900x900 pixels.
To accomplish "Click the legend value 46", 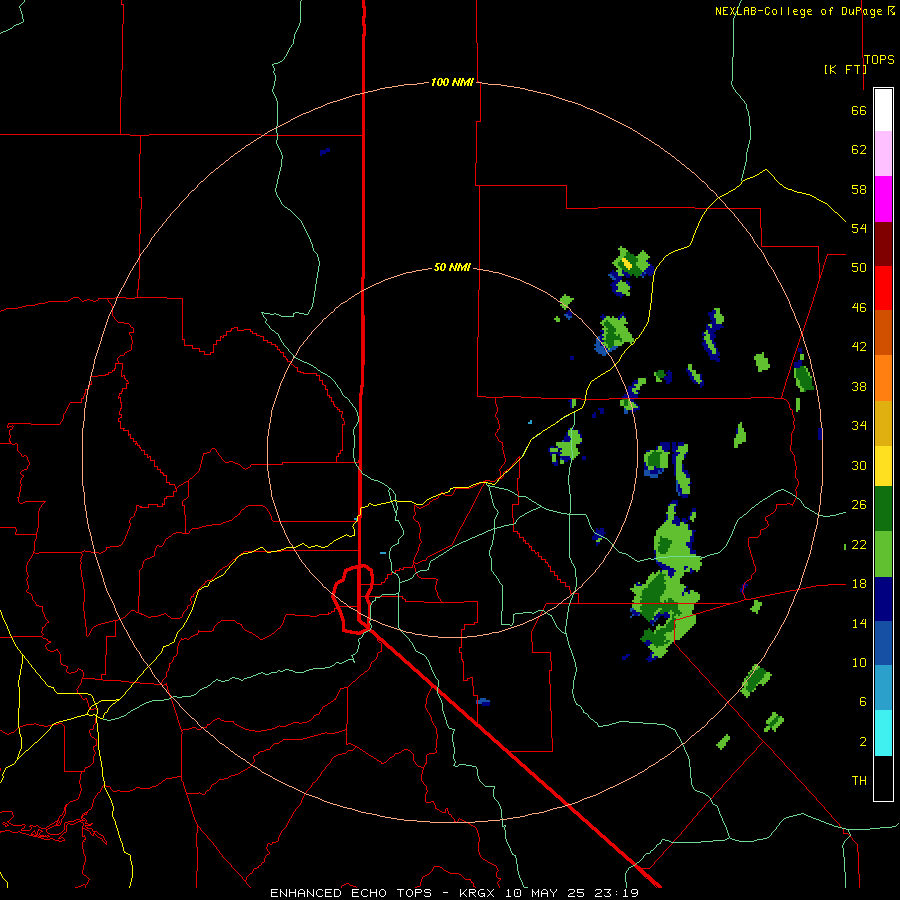I will click(x=859, y=307).
